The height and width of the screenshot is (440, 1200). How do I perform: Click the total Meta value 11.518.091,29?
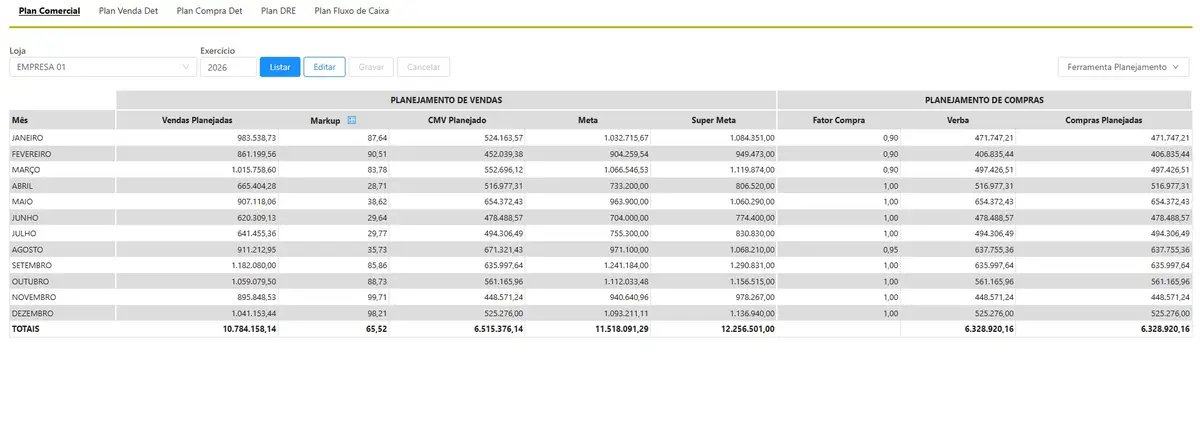pos(623,328)
